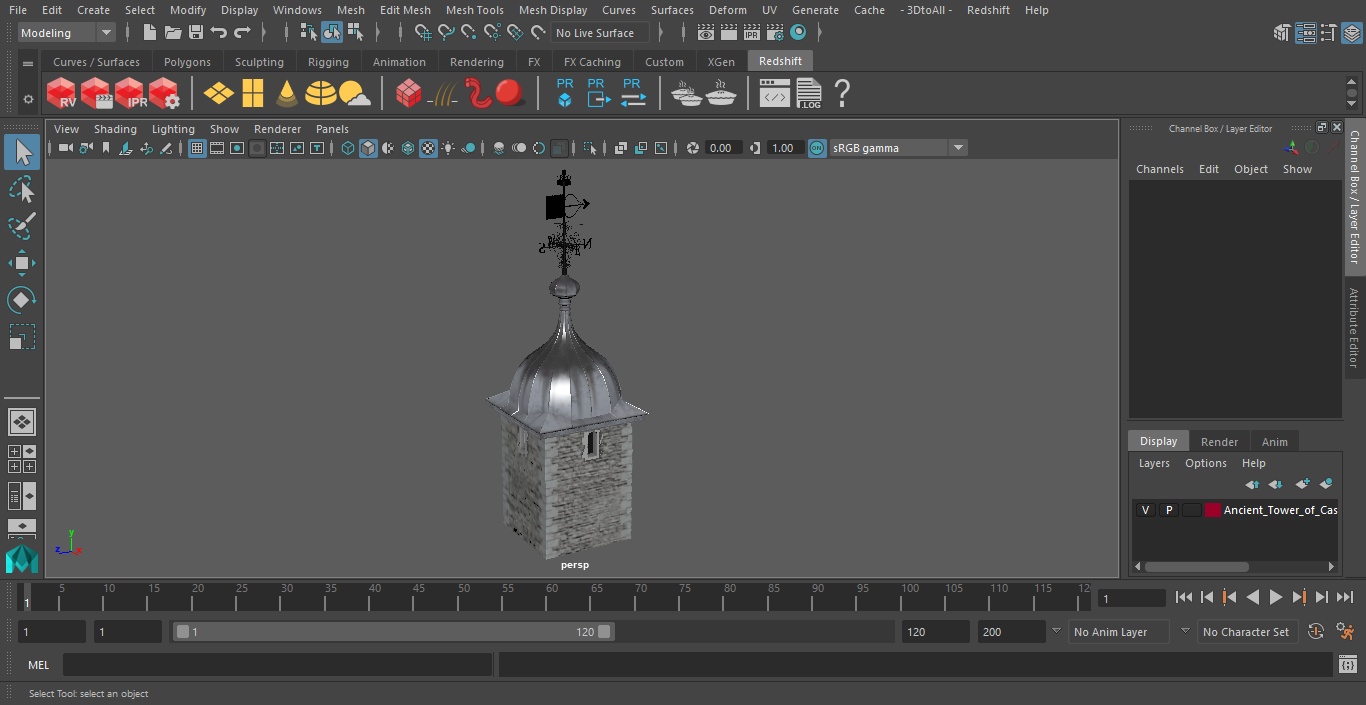This screenshot has width=1366, height=705.
Task: Go to end of playback range
Action: click(1344, 597)
